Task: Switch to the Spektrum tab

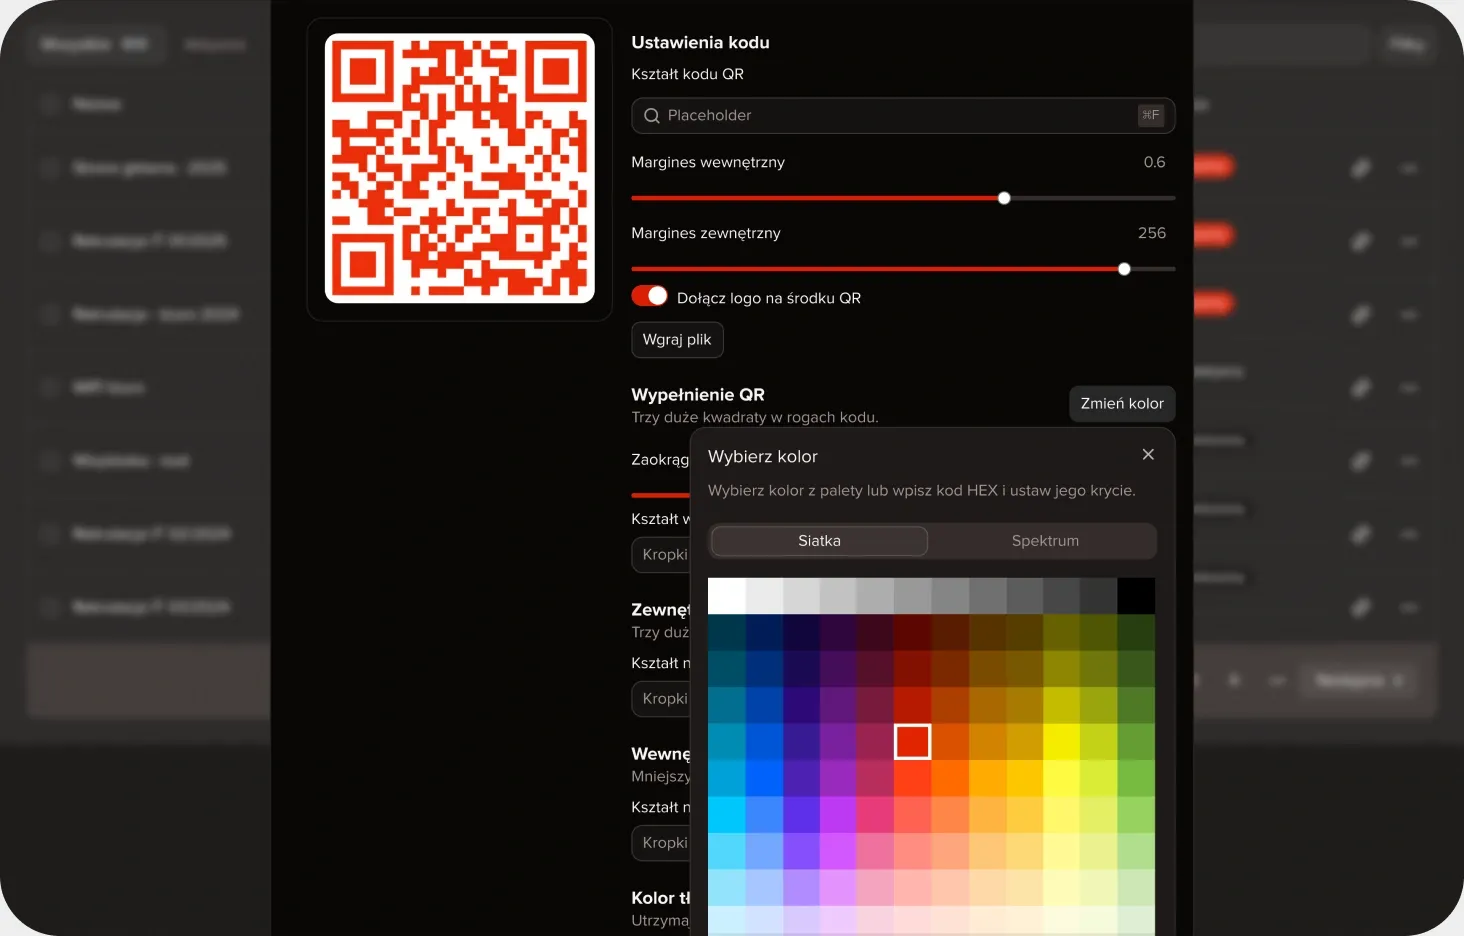Action: pyautogui.click(x=1045, y=541)
